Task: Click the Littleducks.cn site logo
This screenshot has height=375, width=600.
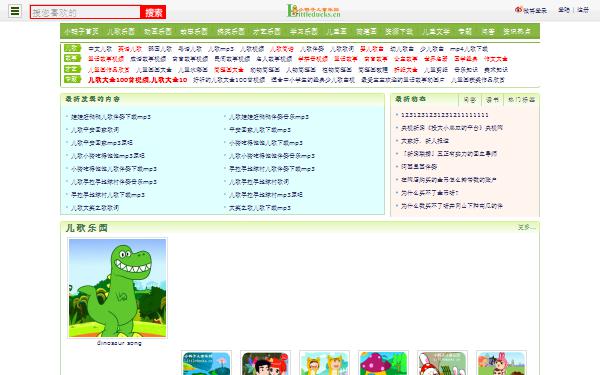Action: pos(313,11)
